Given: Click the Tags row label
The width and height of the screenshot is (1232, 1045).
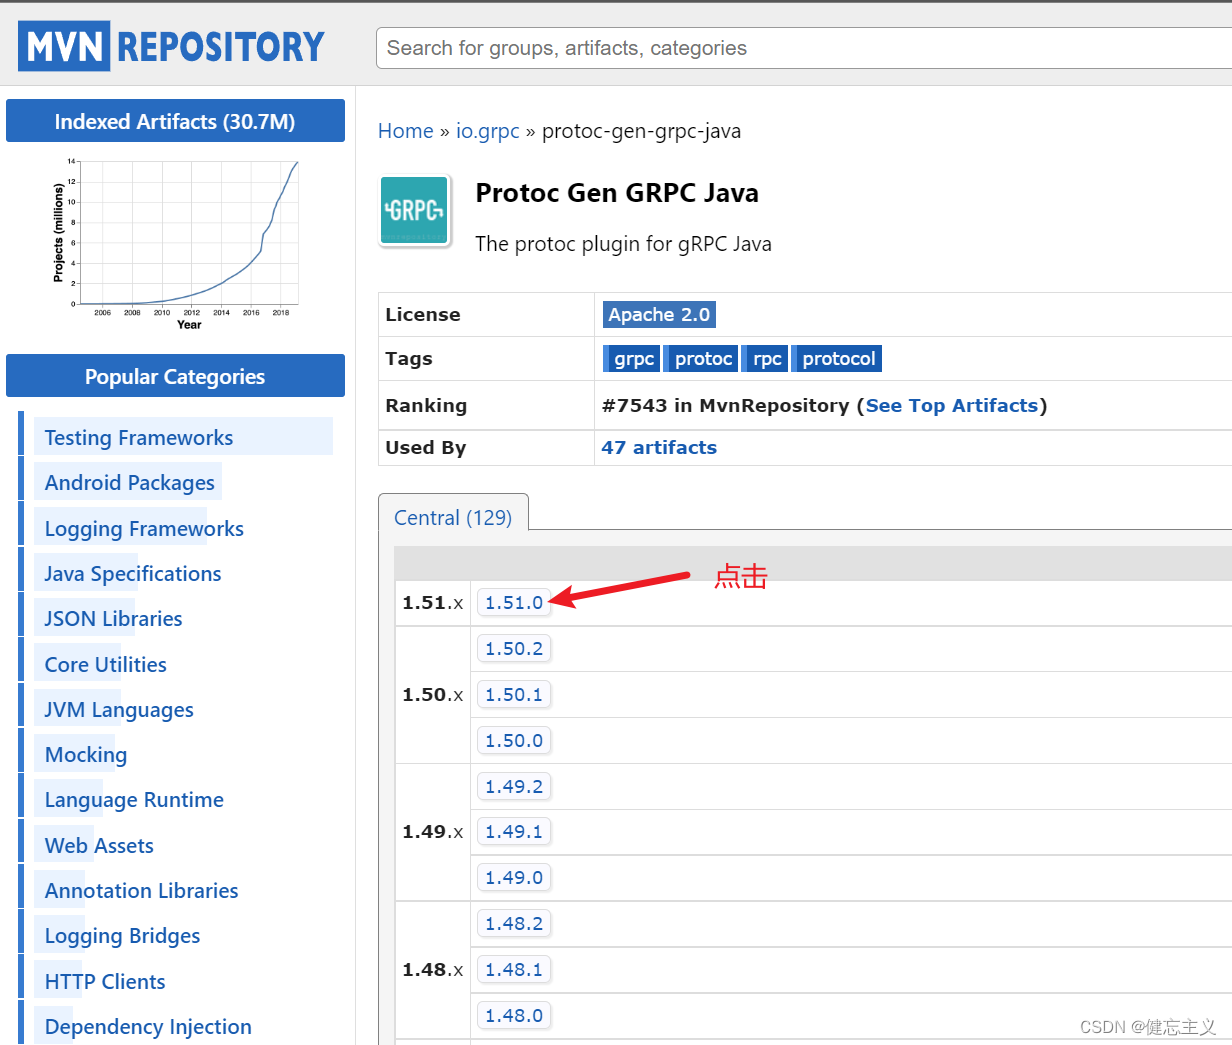Looking at the screenshot, I should point(409,359).
